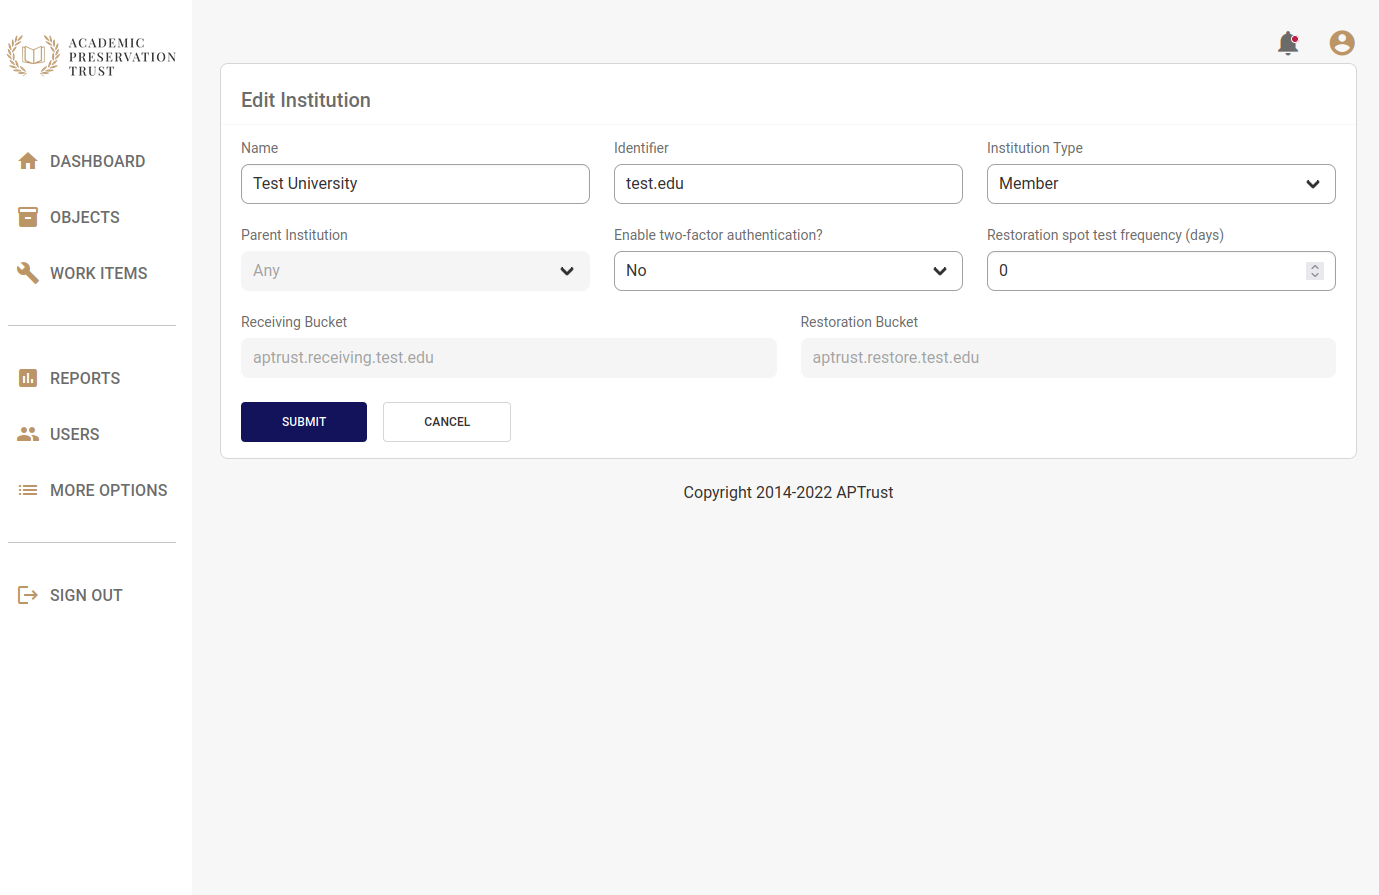
Task: Click the Enable two-factor authentication label
Action: click(x=718, y=235)
